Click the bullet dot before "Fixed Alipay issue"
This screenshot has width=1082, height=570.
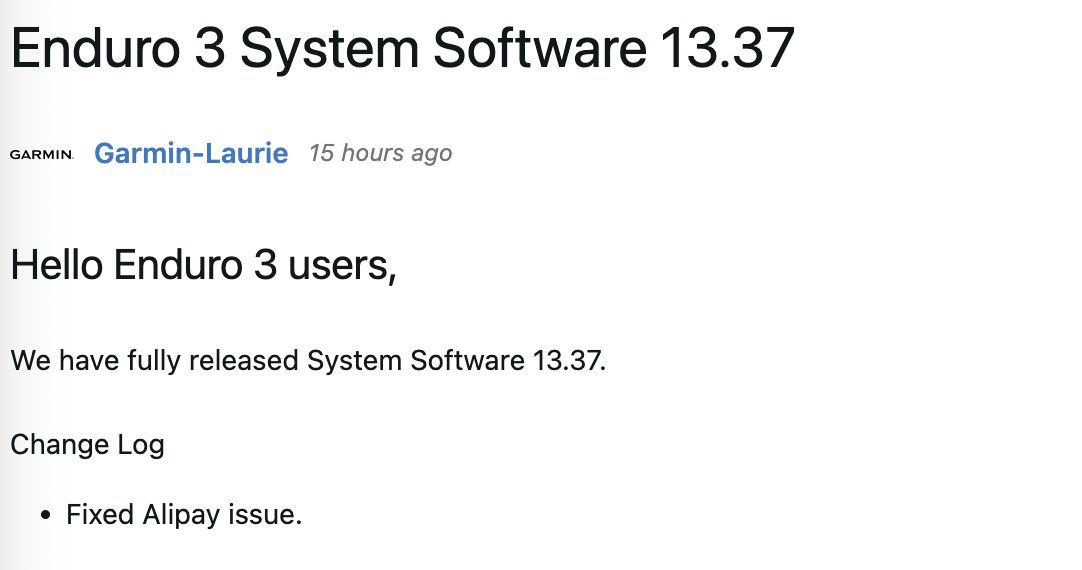pos(46,515)
